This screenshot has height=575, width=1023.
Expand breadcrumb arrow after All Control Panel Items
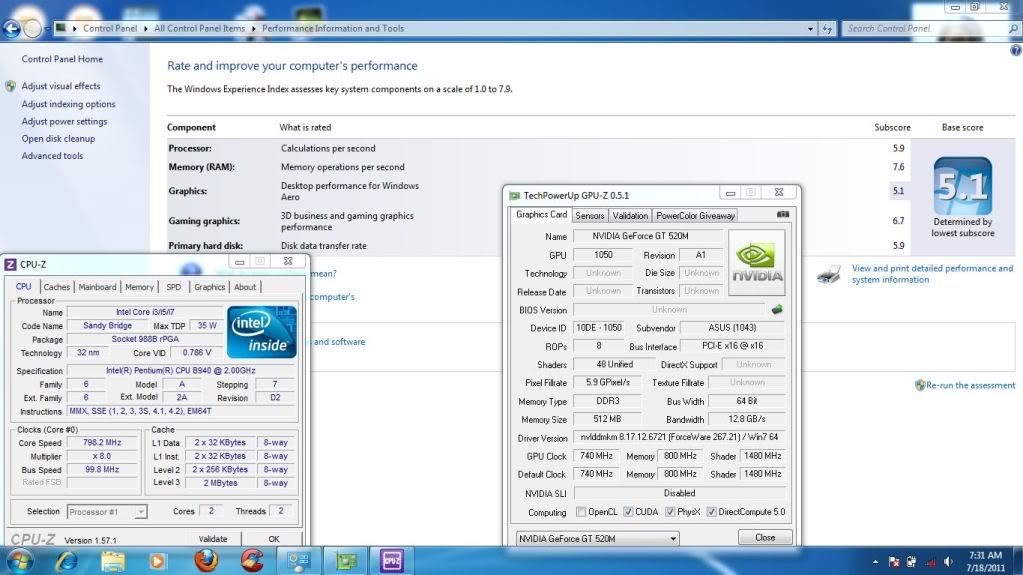(x=254, y=29)
